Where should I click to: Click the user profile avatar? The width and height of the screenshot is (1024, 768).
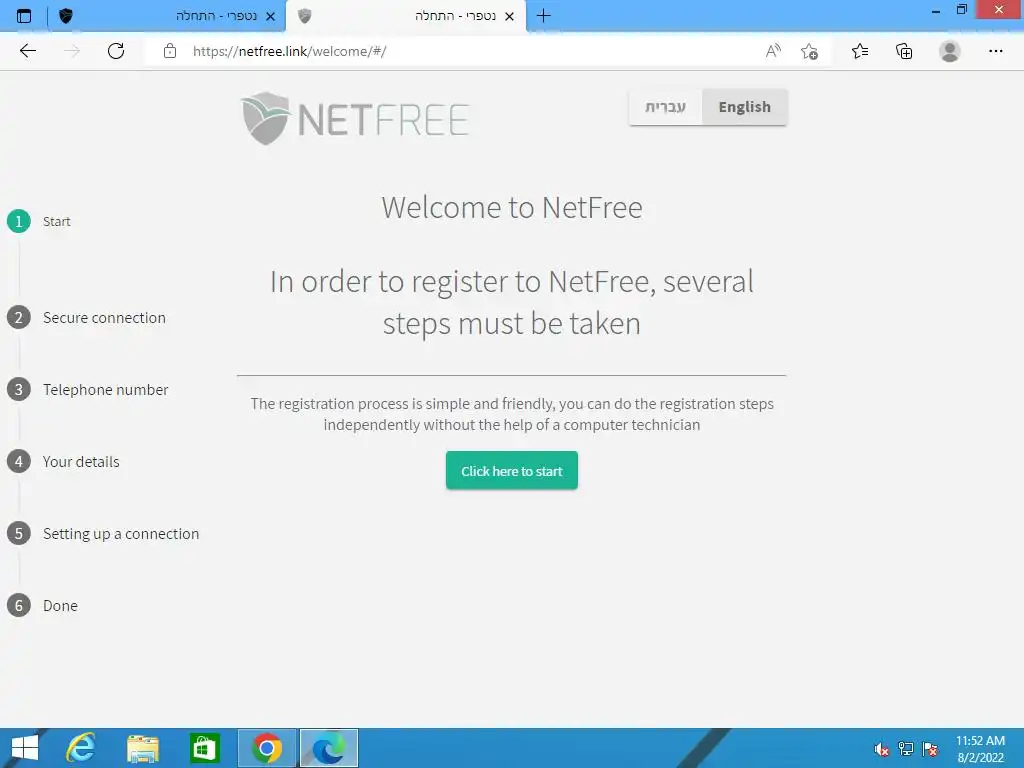[x=950, y=51]
